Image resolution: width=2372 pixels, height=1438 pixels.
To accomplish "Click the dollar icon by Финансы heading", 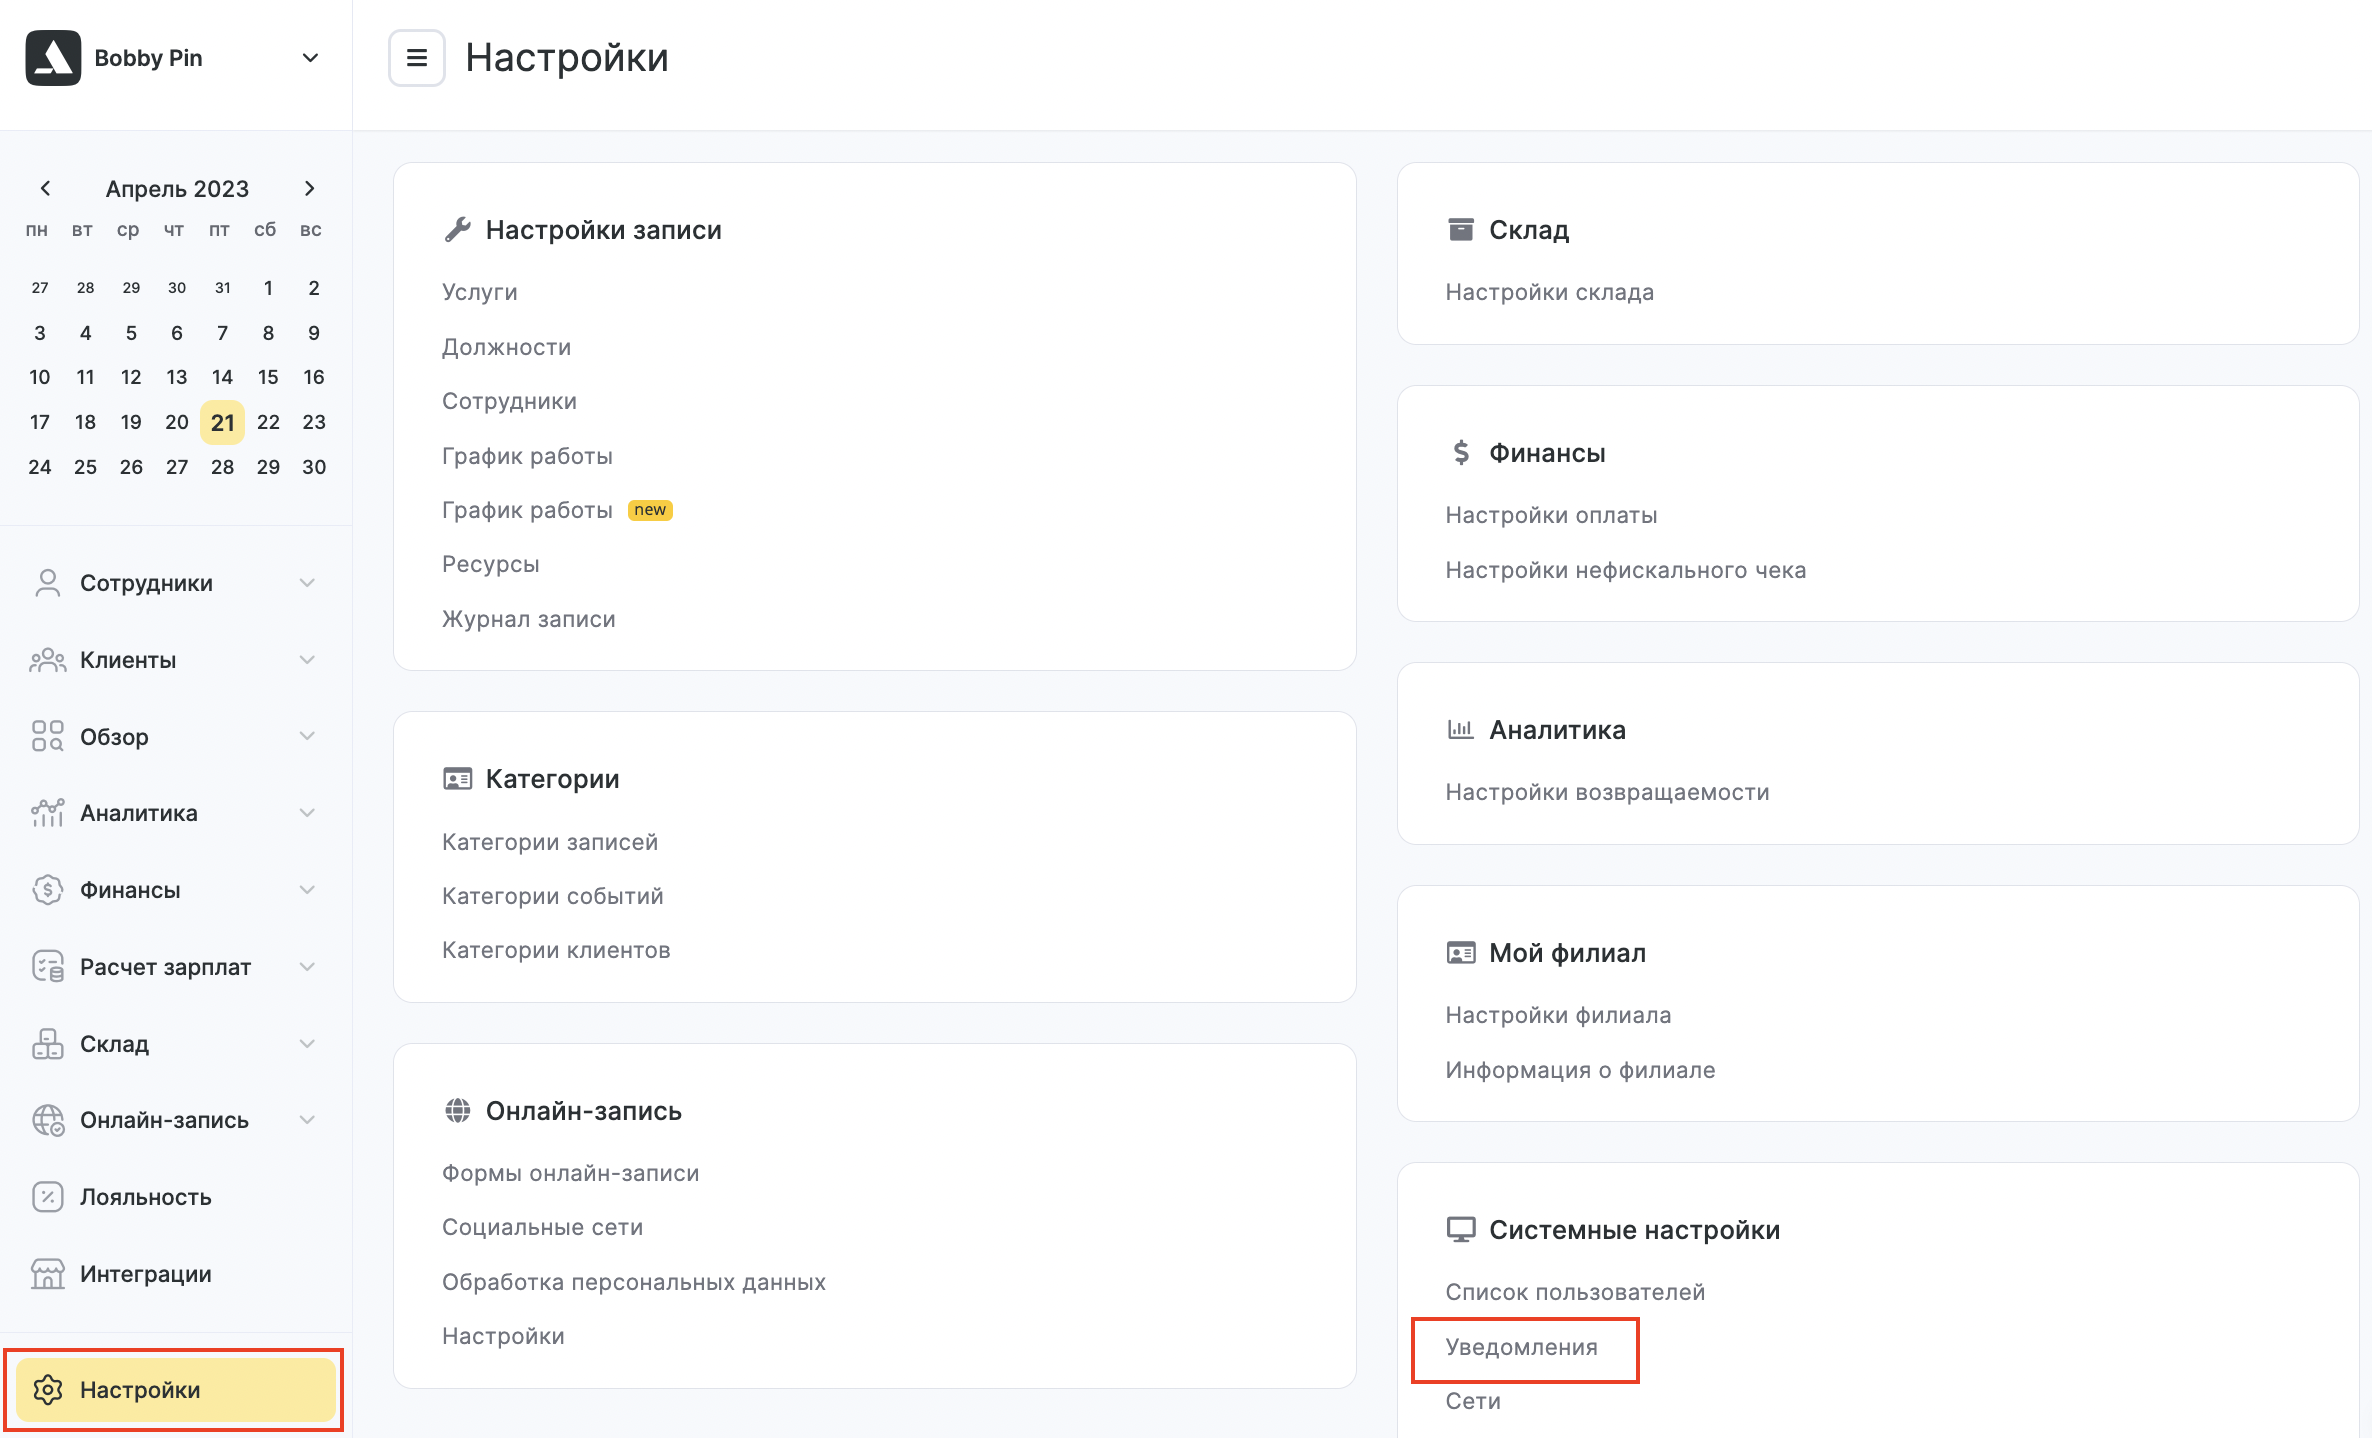I will (x=1461, y=453).
